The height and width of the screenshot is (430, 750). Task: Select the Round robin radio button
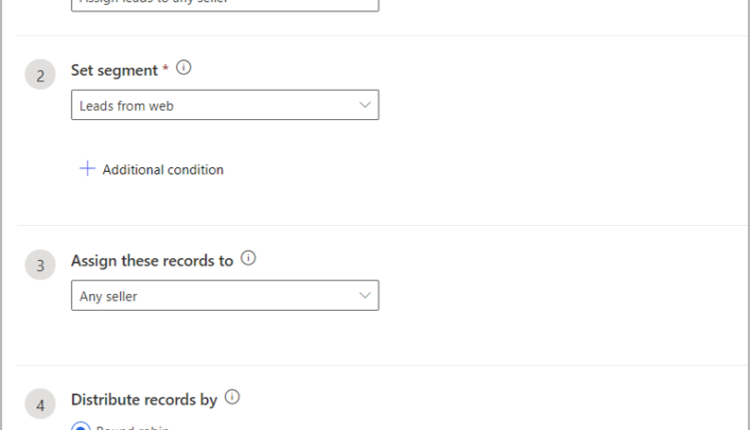(81, 426)
